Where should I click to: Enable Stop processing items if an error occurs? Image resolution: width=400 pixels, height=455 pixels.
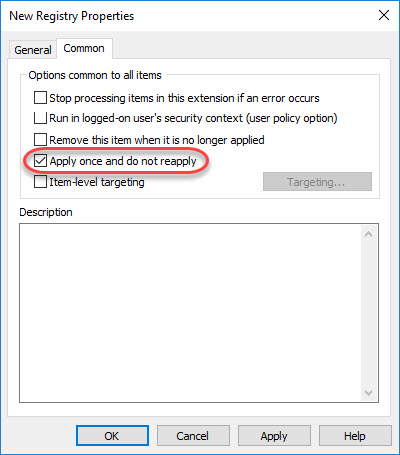click(x=40, y=98)
